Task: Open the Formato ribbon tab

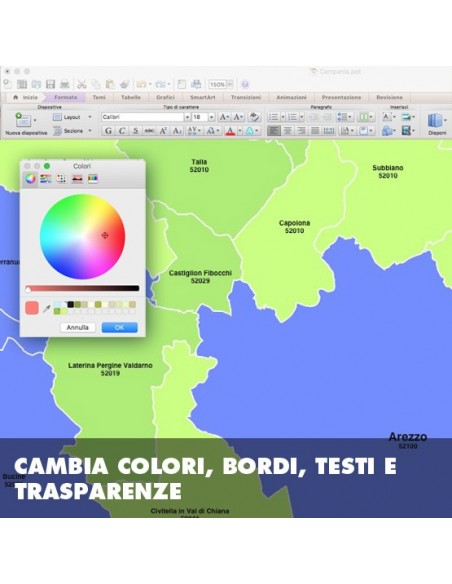Action: click(66, 97)
